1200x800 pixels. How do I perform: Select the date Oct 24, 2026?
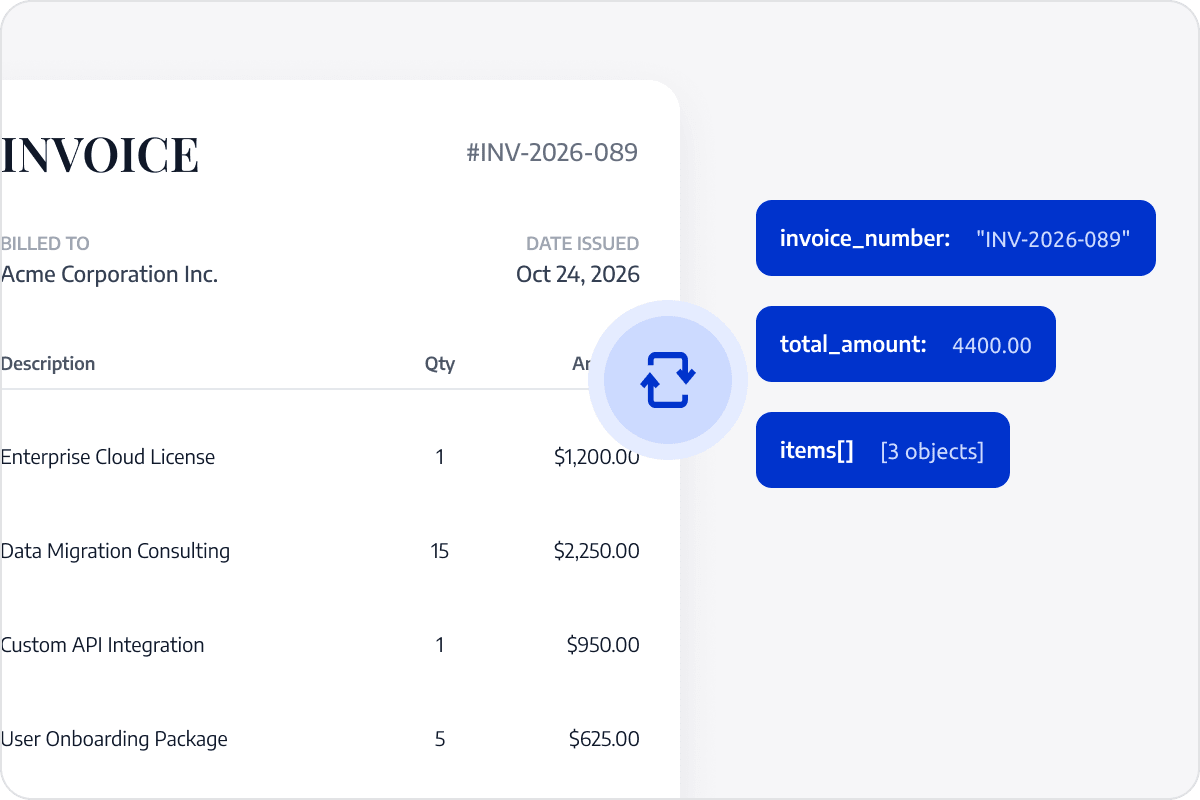(x=578, y=274)
